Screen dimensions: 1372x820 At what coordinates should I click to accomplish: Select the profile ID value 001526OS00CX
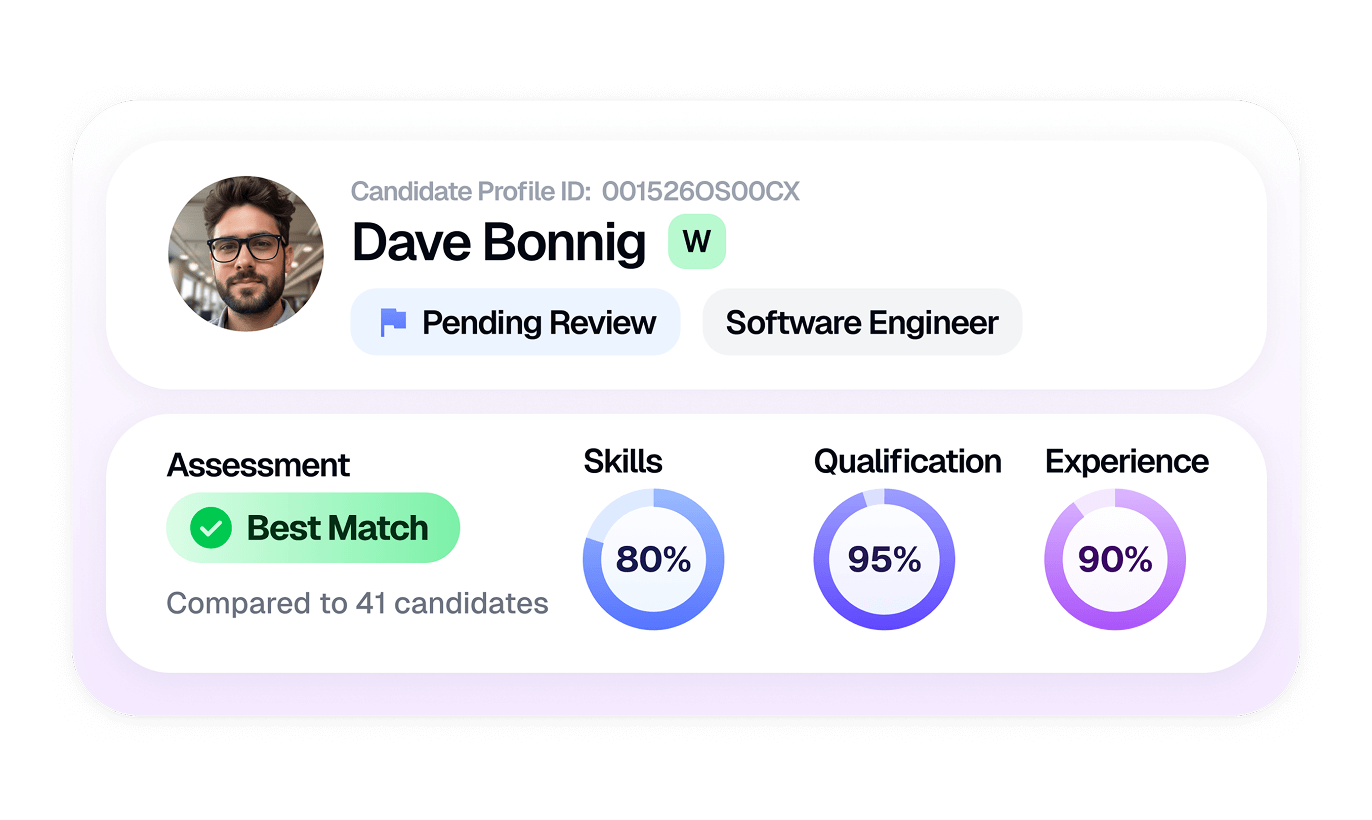point(701,192)
